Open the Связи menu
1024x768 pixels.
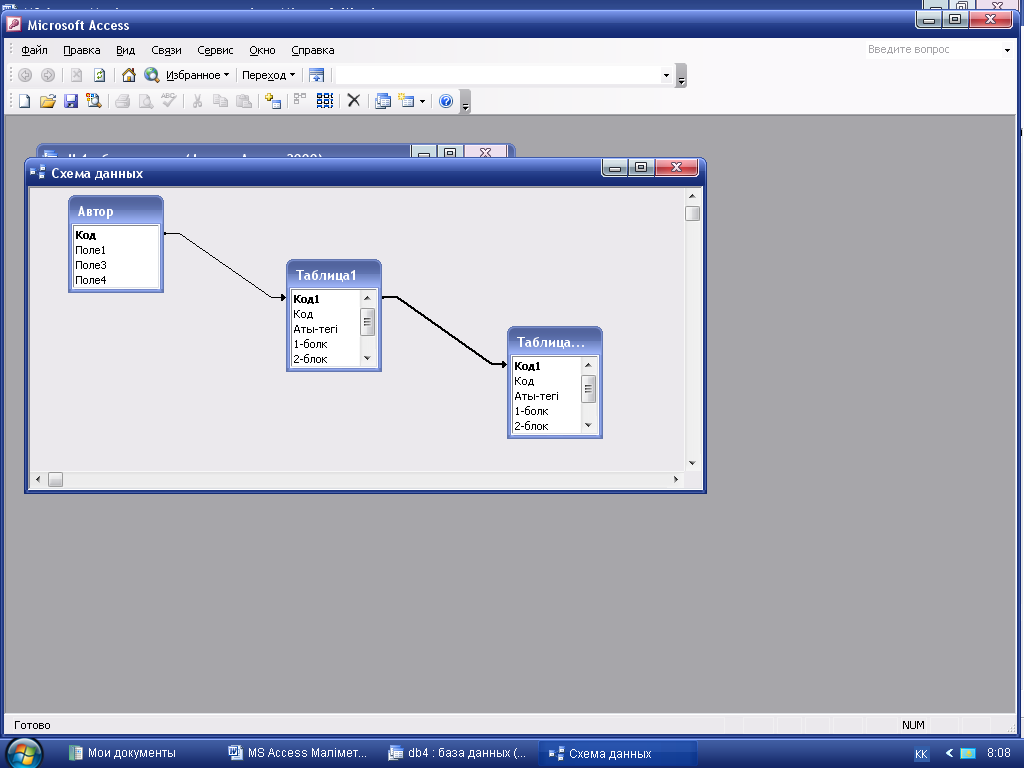tap(167, 50)
